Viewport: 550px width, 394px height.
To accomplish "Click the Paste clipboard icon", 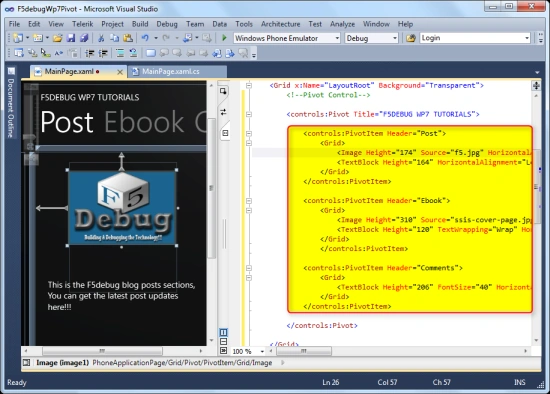I will [x=128, y=38].
